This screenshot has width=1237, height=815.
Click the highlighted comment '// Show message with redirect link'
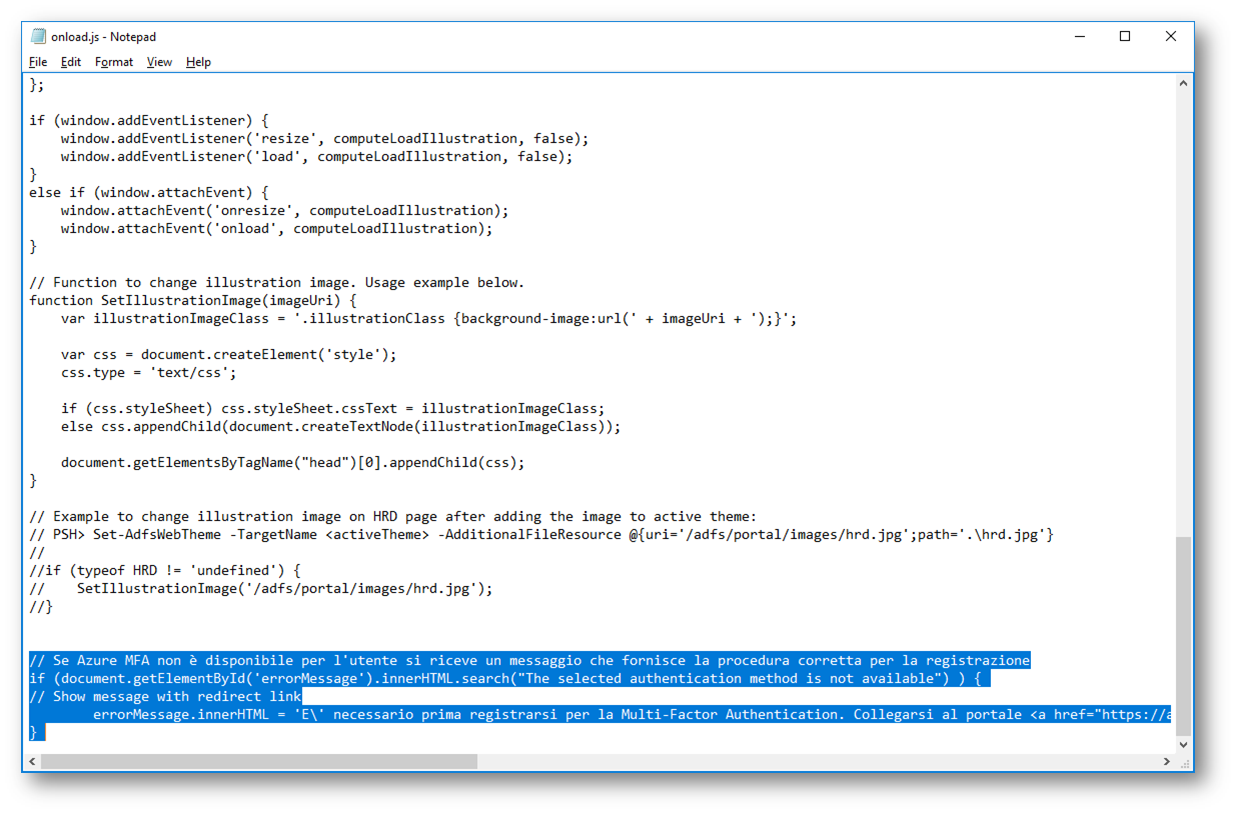pos(165,696)
